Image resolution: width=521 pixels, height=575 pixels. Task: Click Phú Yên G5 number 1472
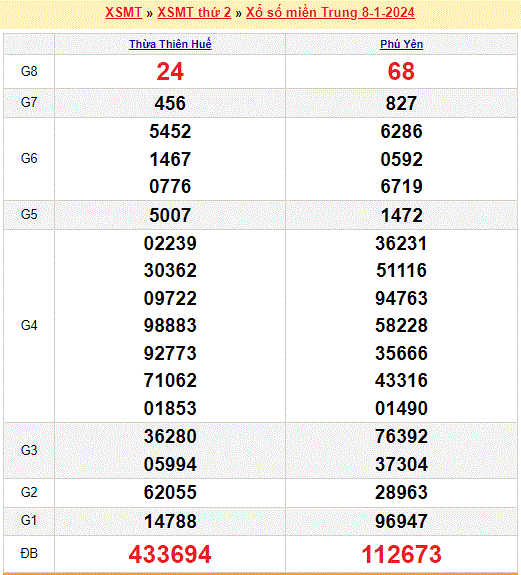pyautogui.click(x=401, y=215)
